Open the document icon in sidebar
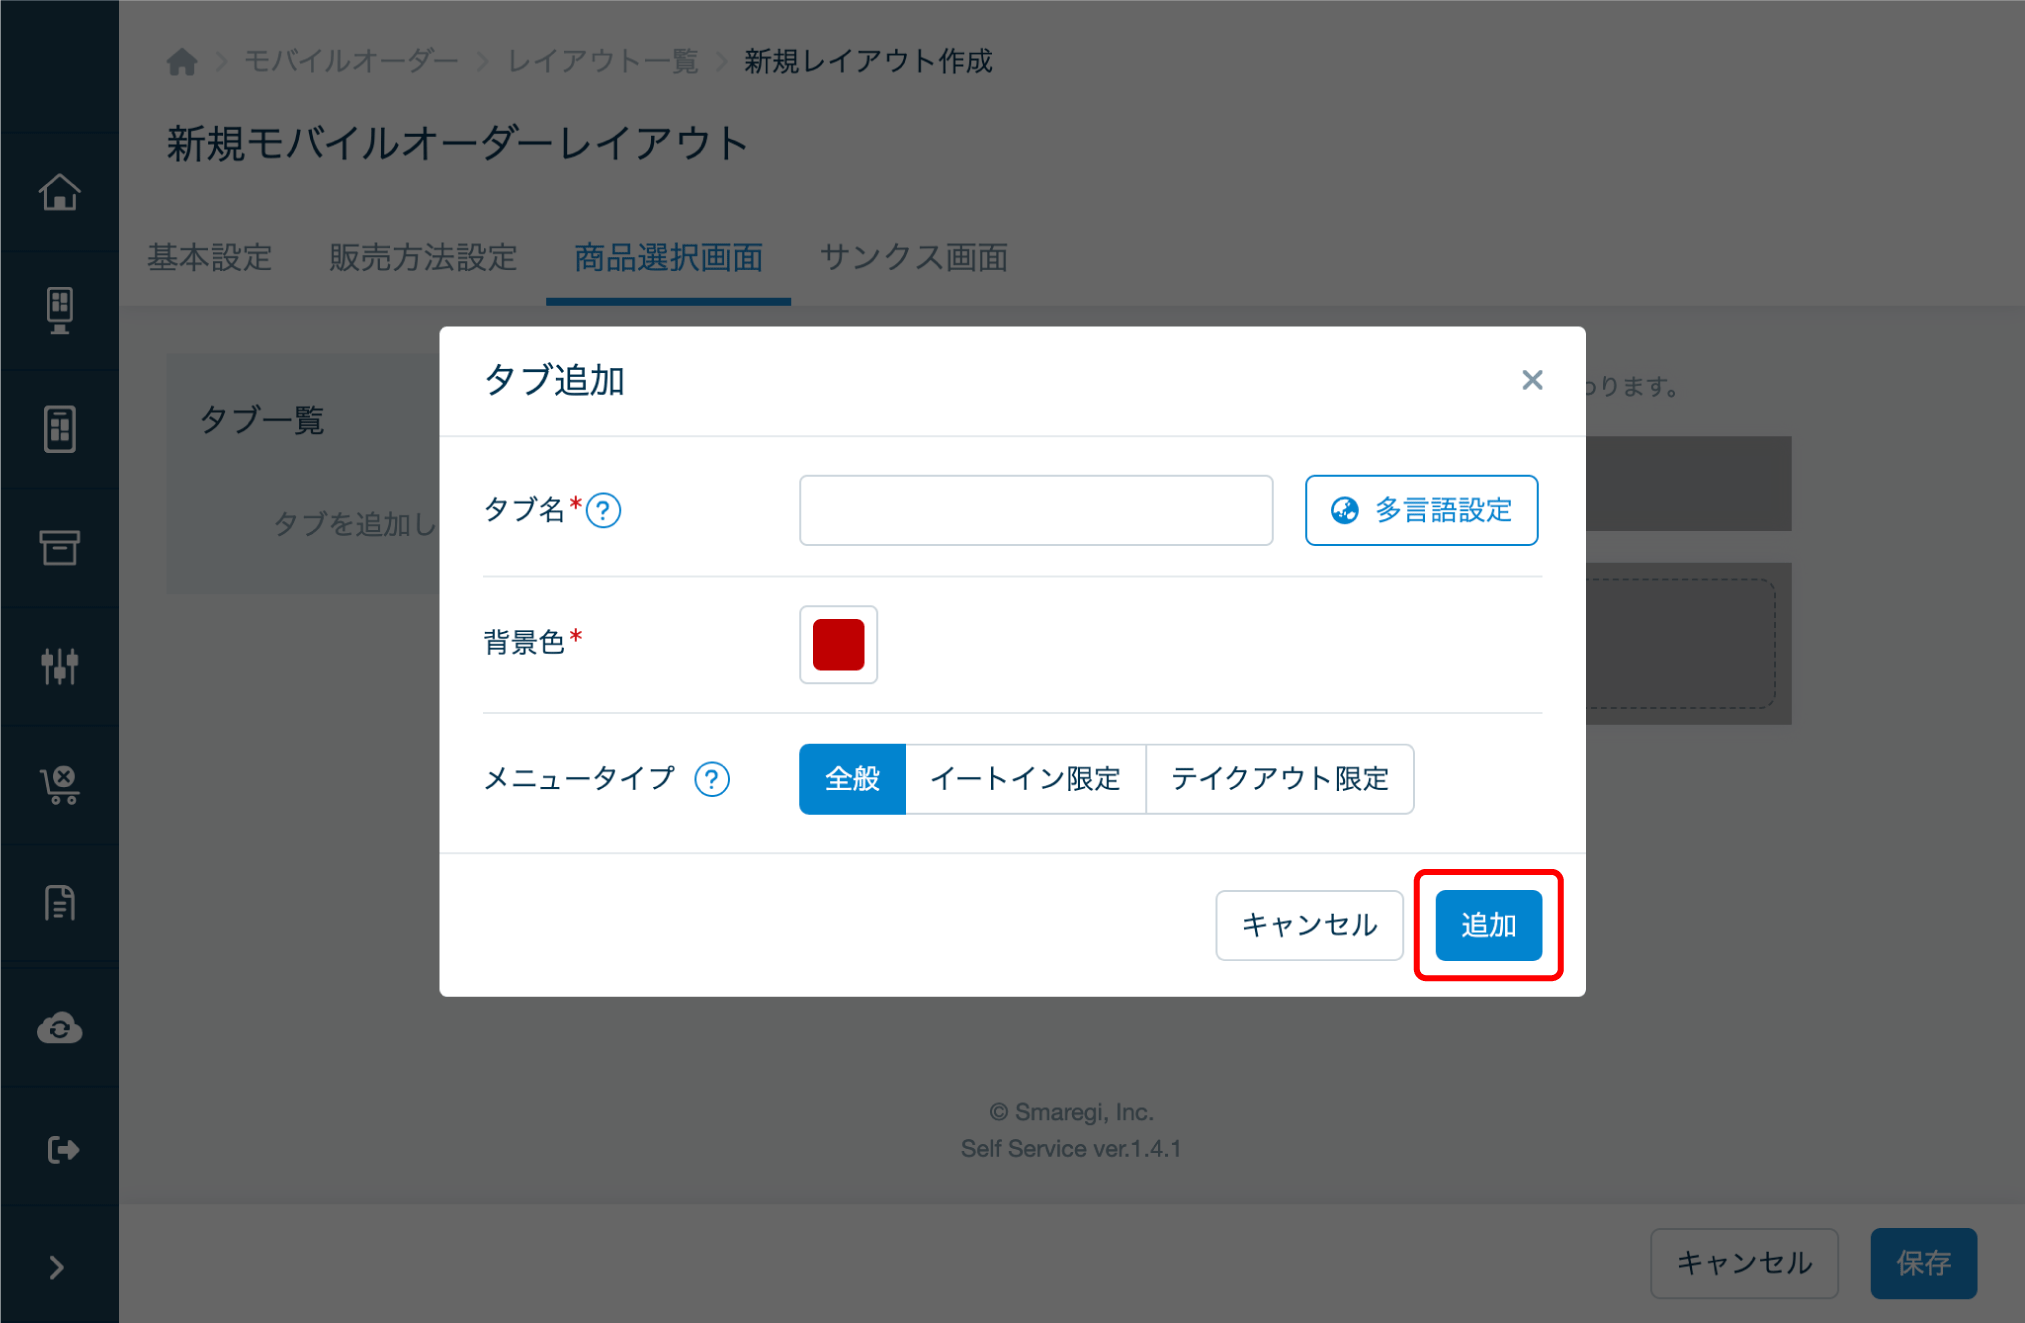This screenshot has height=1323, width=2025. (x=60, y=903)
